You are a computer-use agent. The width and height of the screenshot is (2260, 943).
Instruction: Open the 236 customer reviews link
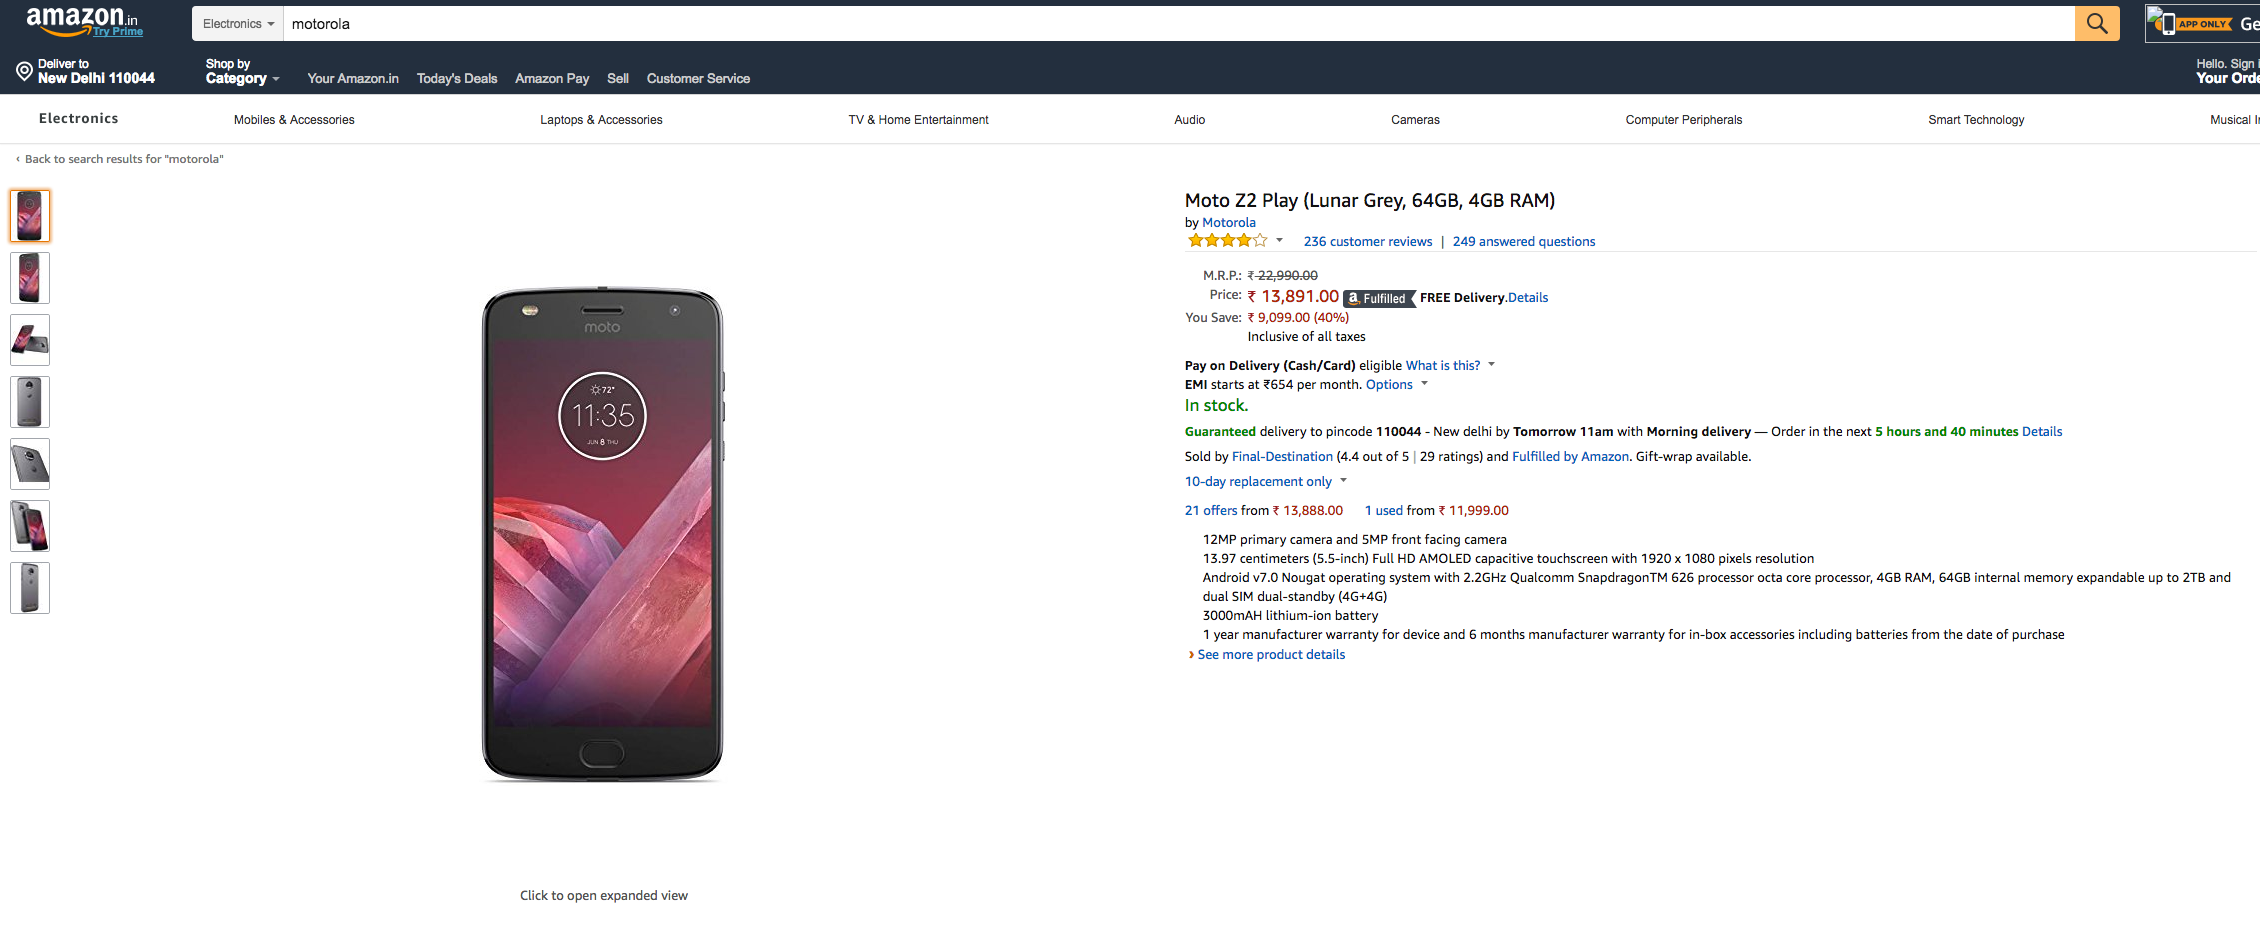pyautogui.click(x=1367, y=242)
